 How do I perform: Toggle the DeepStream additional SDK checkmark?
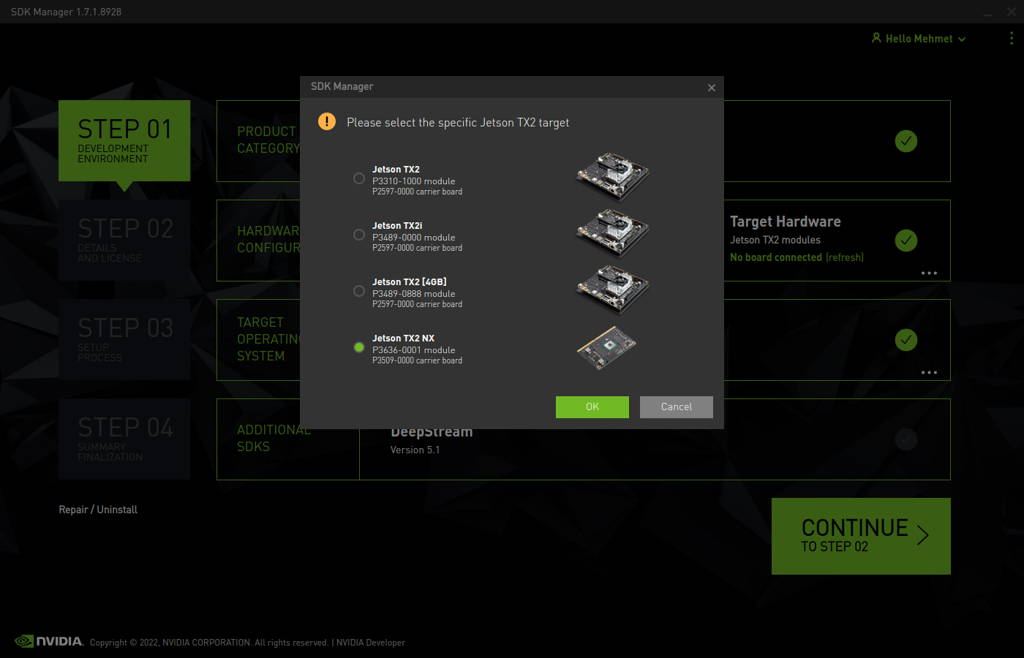click(x=906, y=439)
